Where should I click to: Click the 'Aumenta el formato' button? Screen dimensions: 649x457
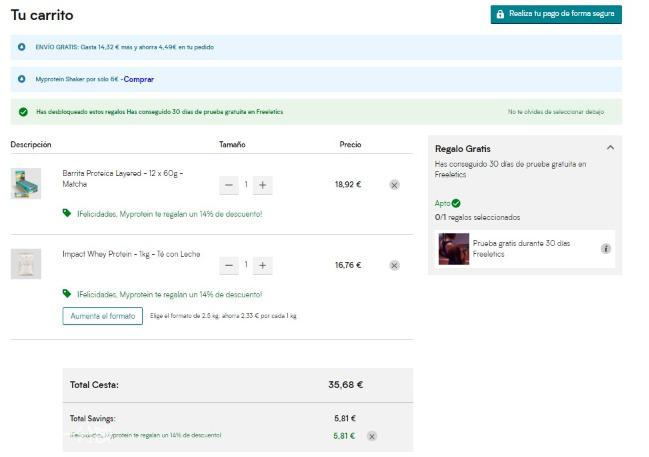[x=103, y=316]
